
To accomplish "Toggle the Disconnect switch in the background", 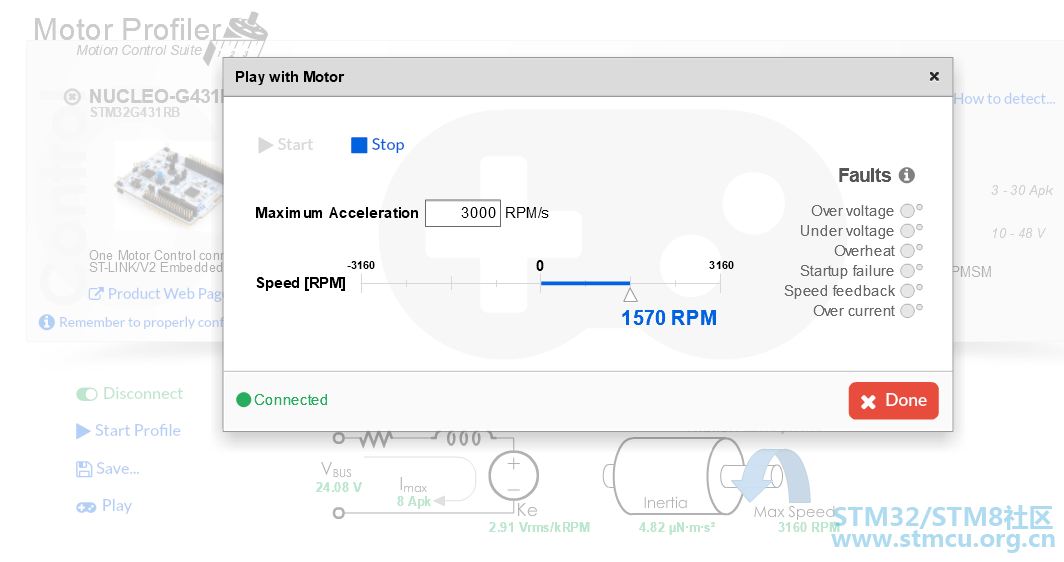I will (87, 394).
